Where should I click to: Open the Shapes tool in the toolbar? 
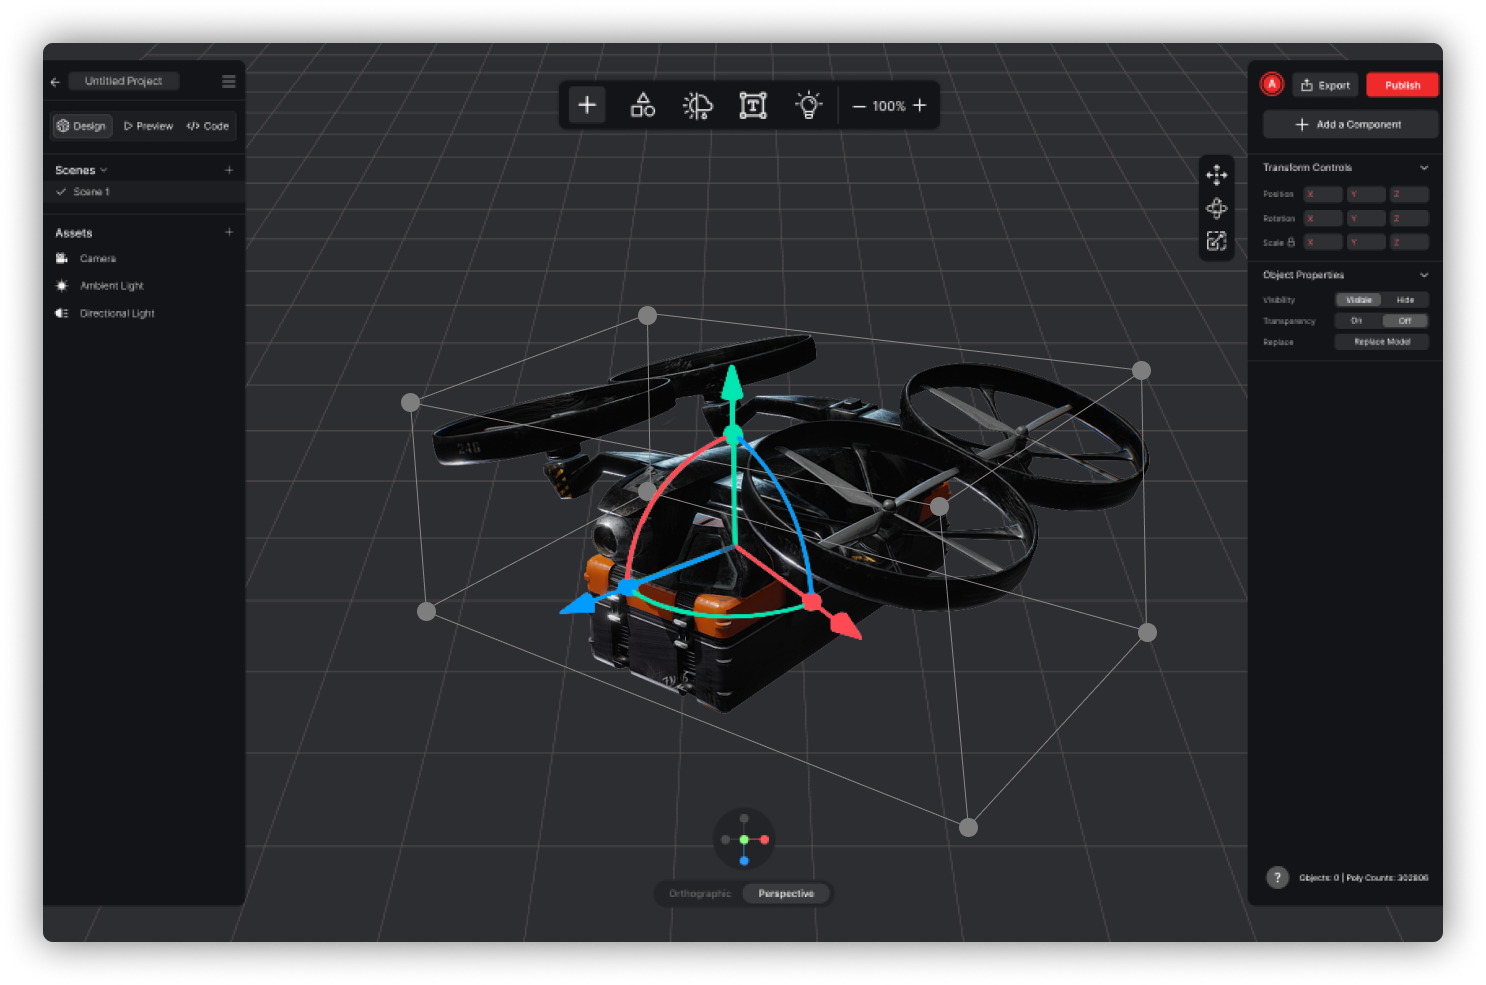coord(642,104)
